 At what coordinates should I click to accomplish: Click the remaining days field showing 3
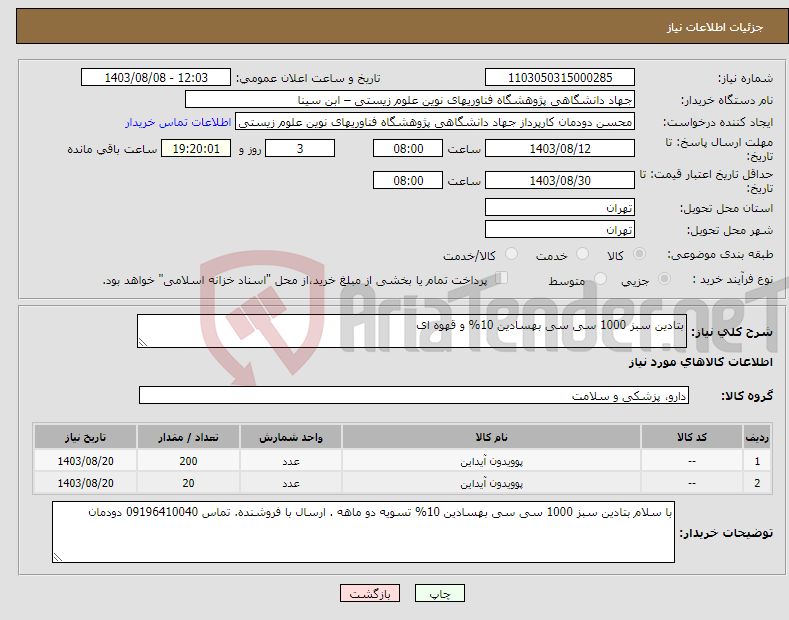click(300, 148)
